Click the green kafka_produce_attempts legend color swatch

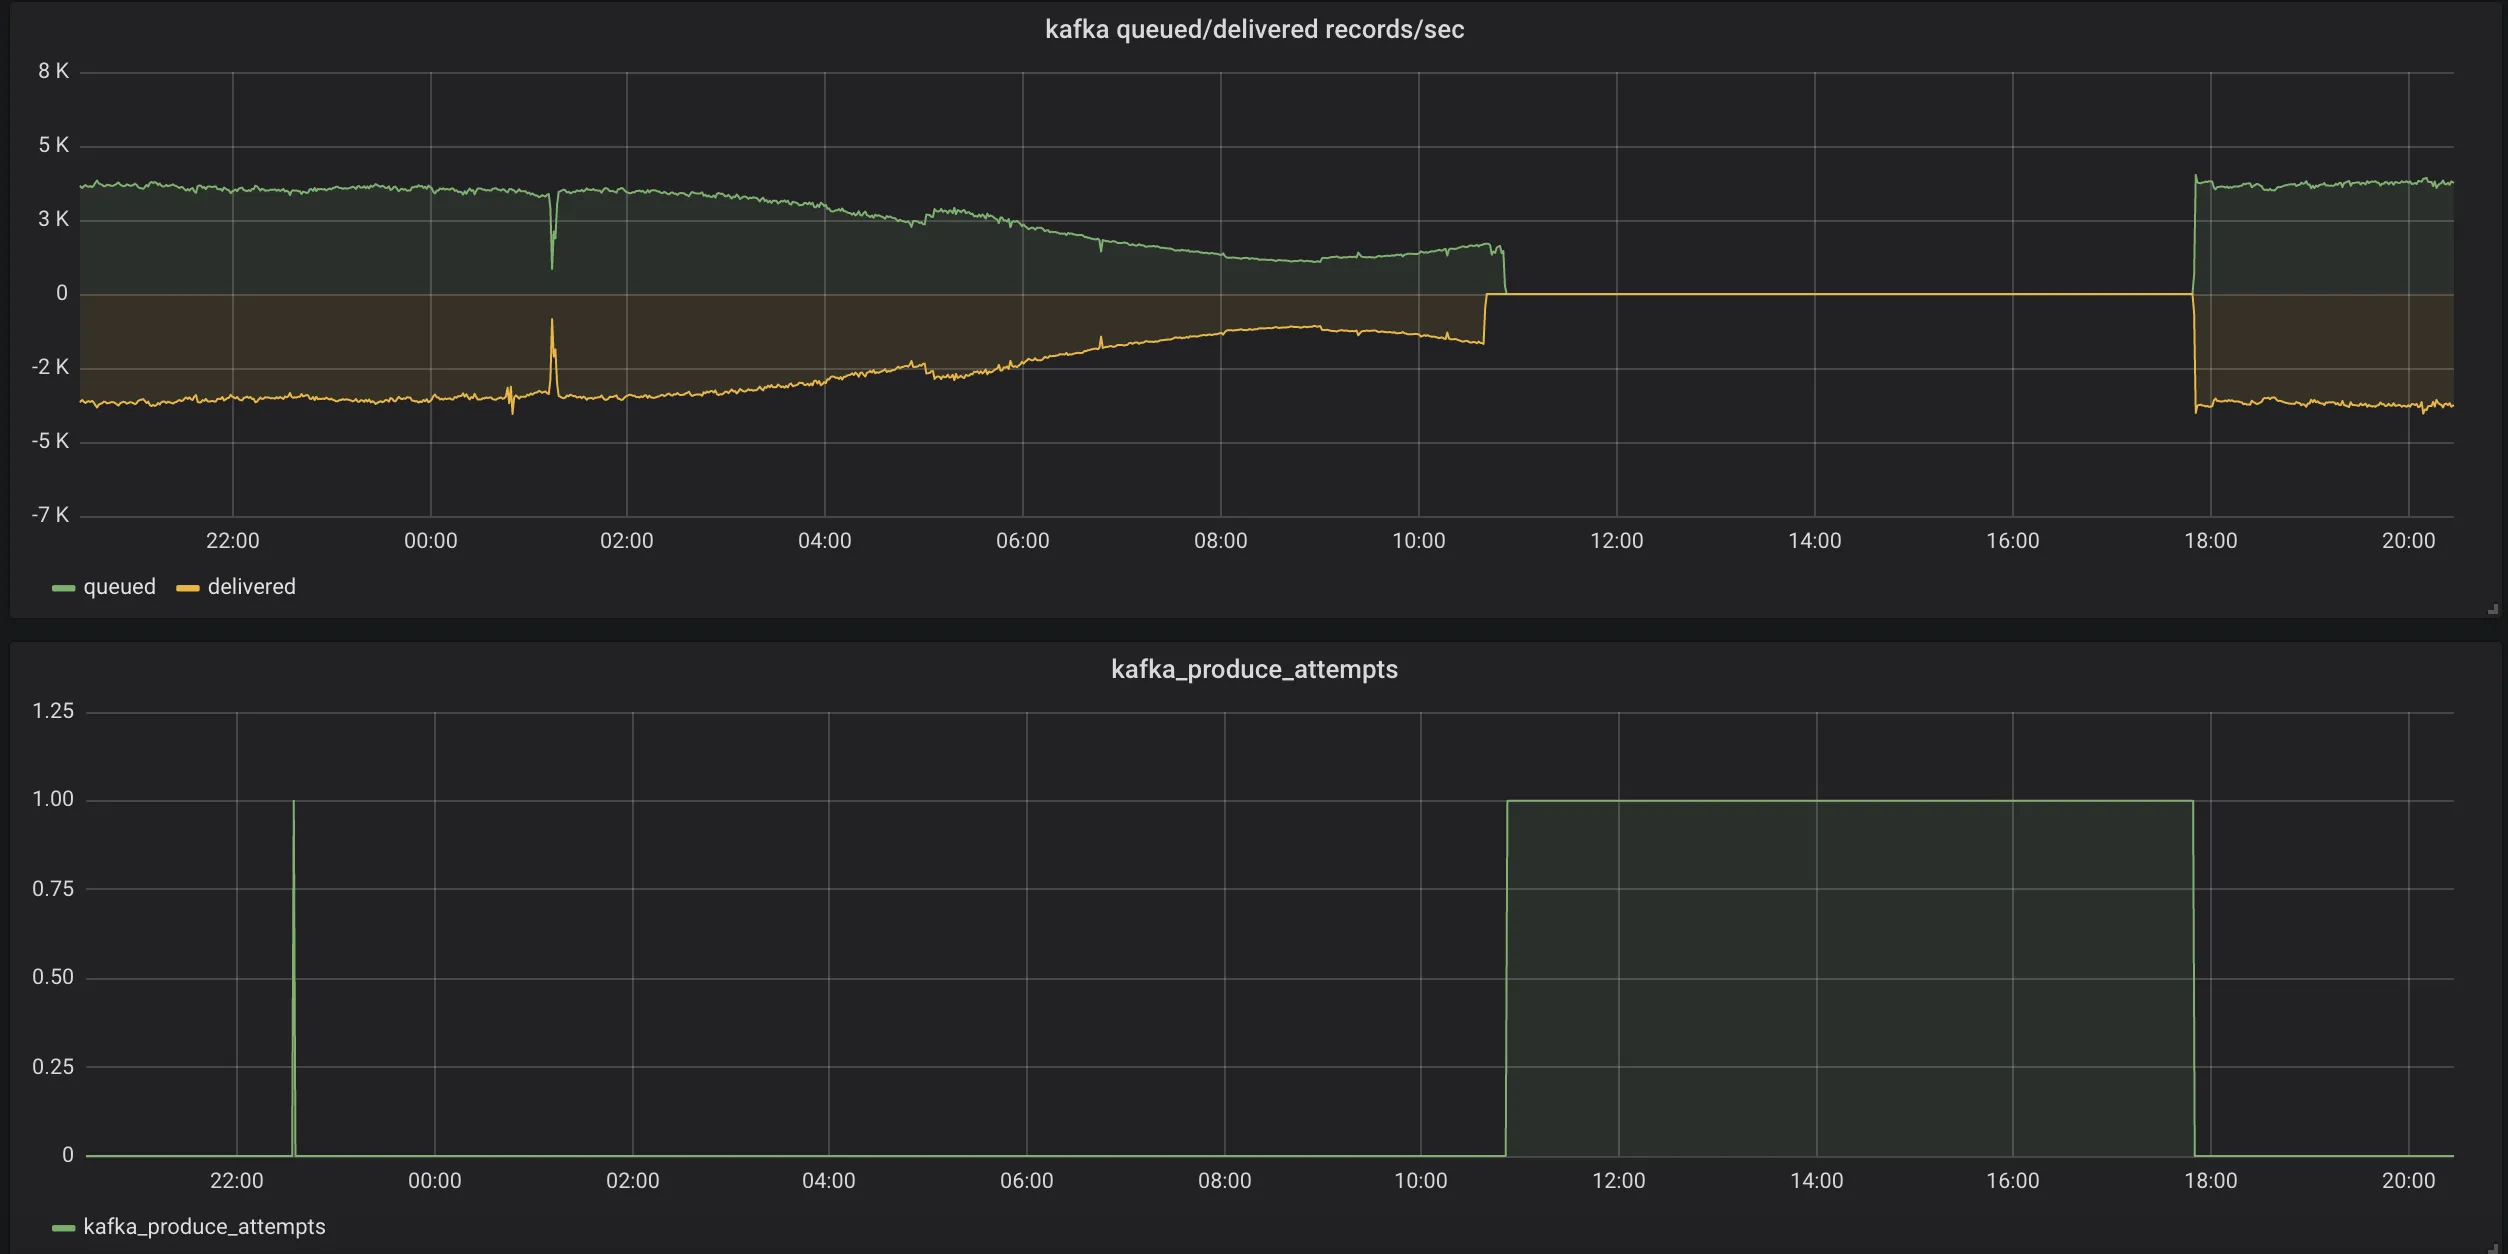pos(63,1228)
